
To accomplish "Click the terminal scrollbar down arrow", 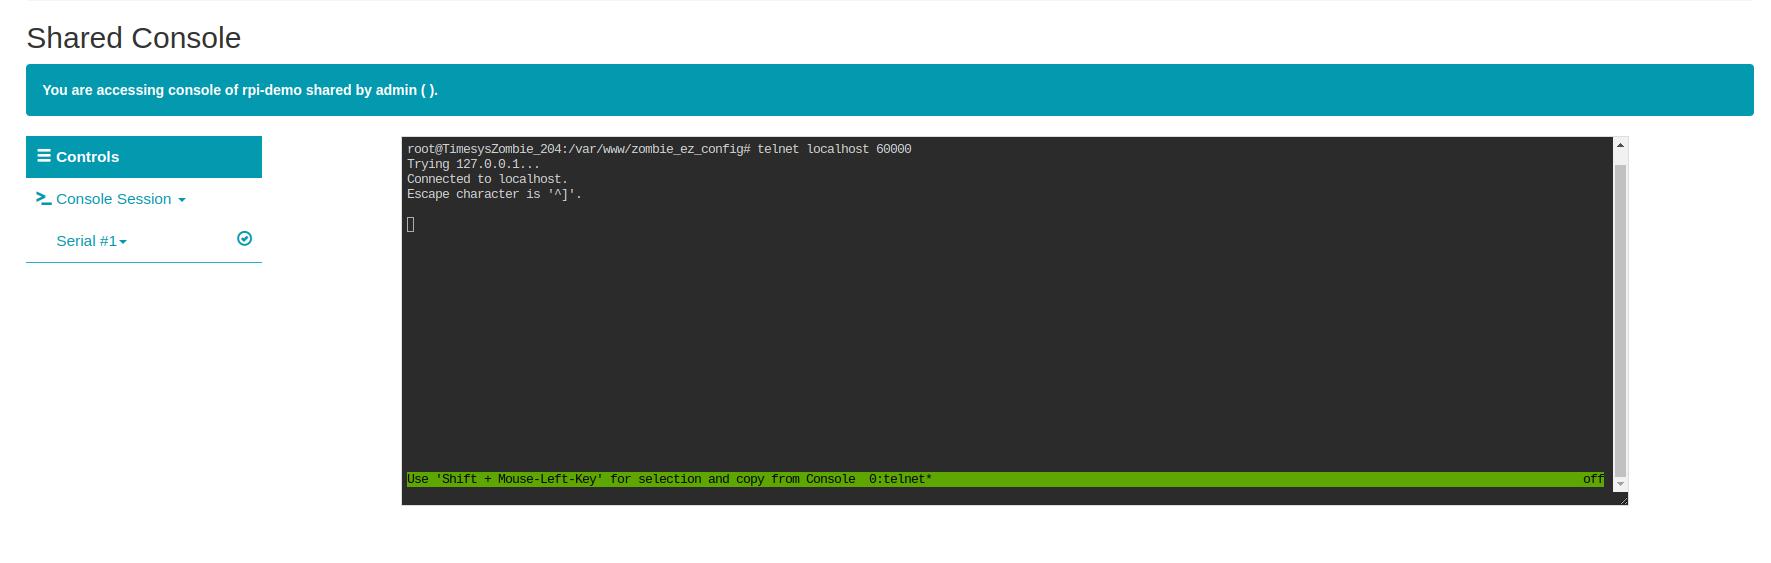I will (1620, 485).
